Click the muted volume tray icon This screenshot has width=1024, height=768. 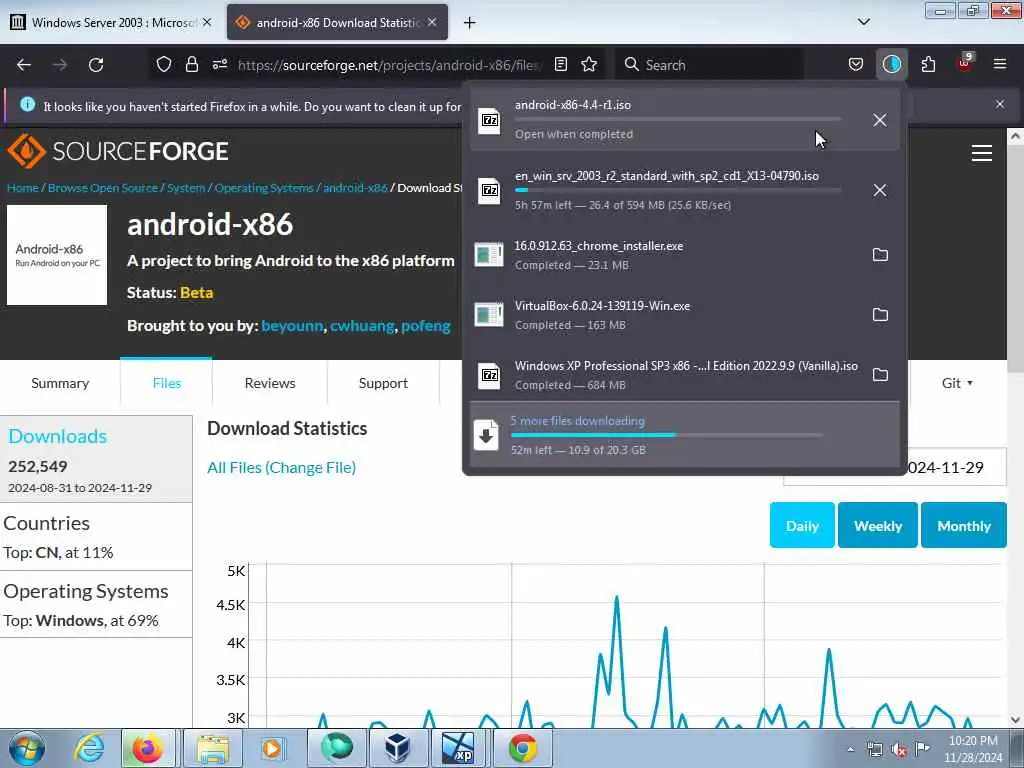899,749
